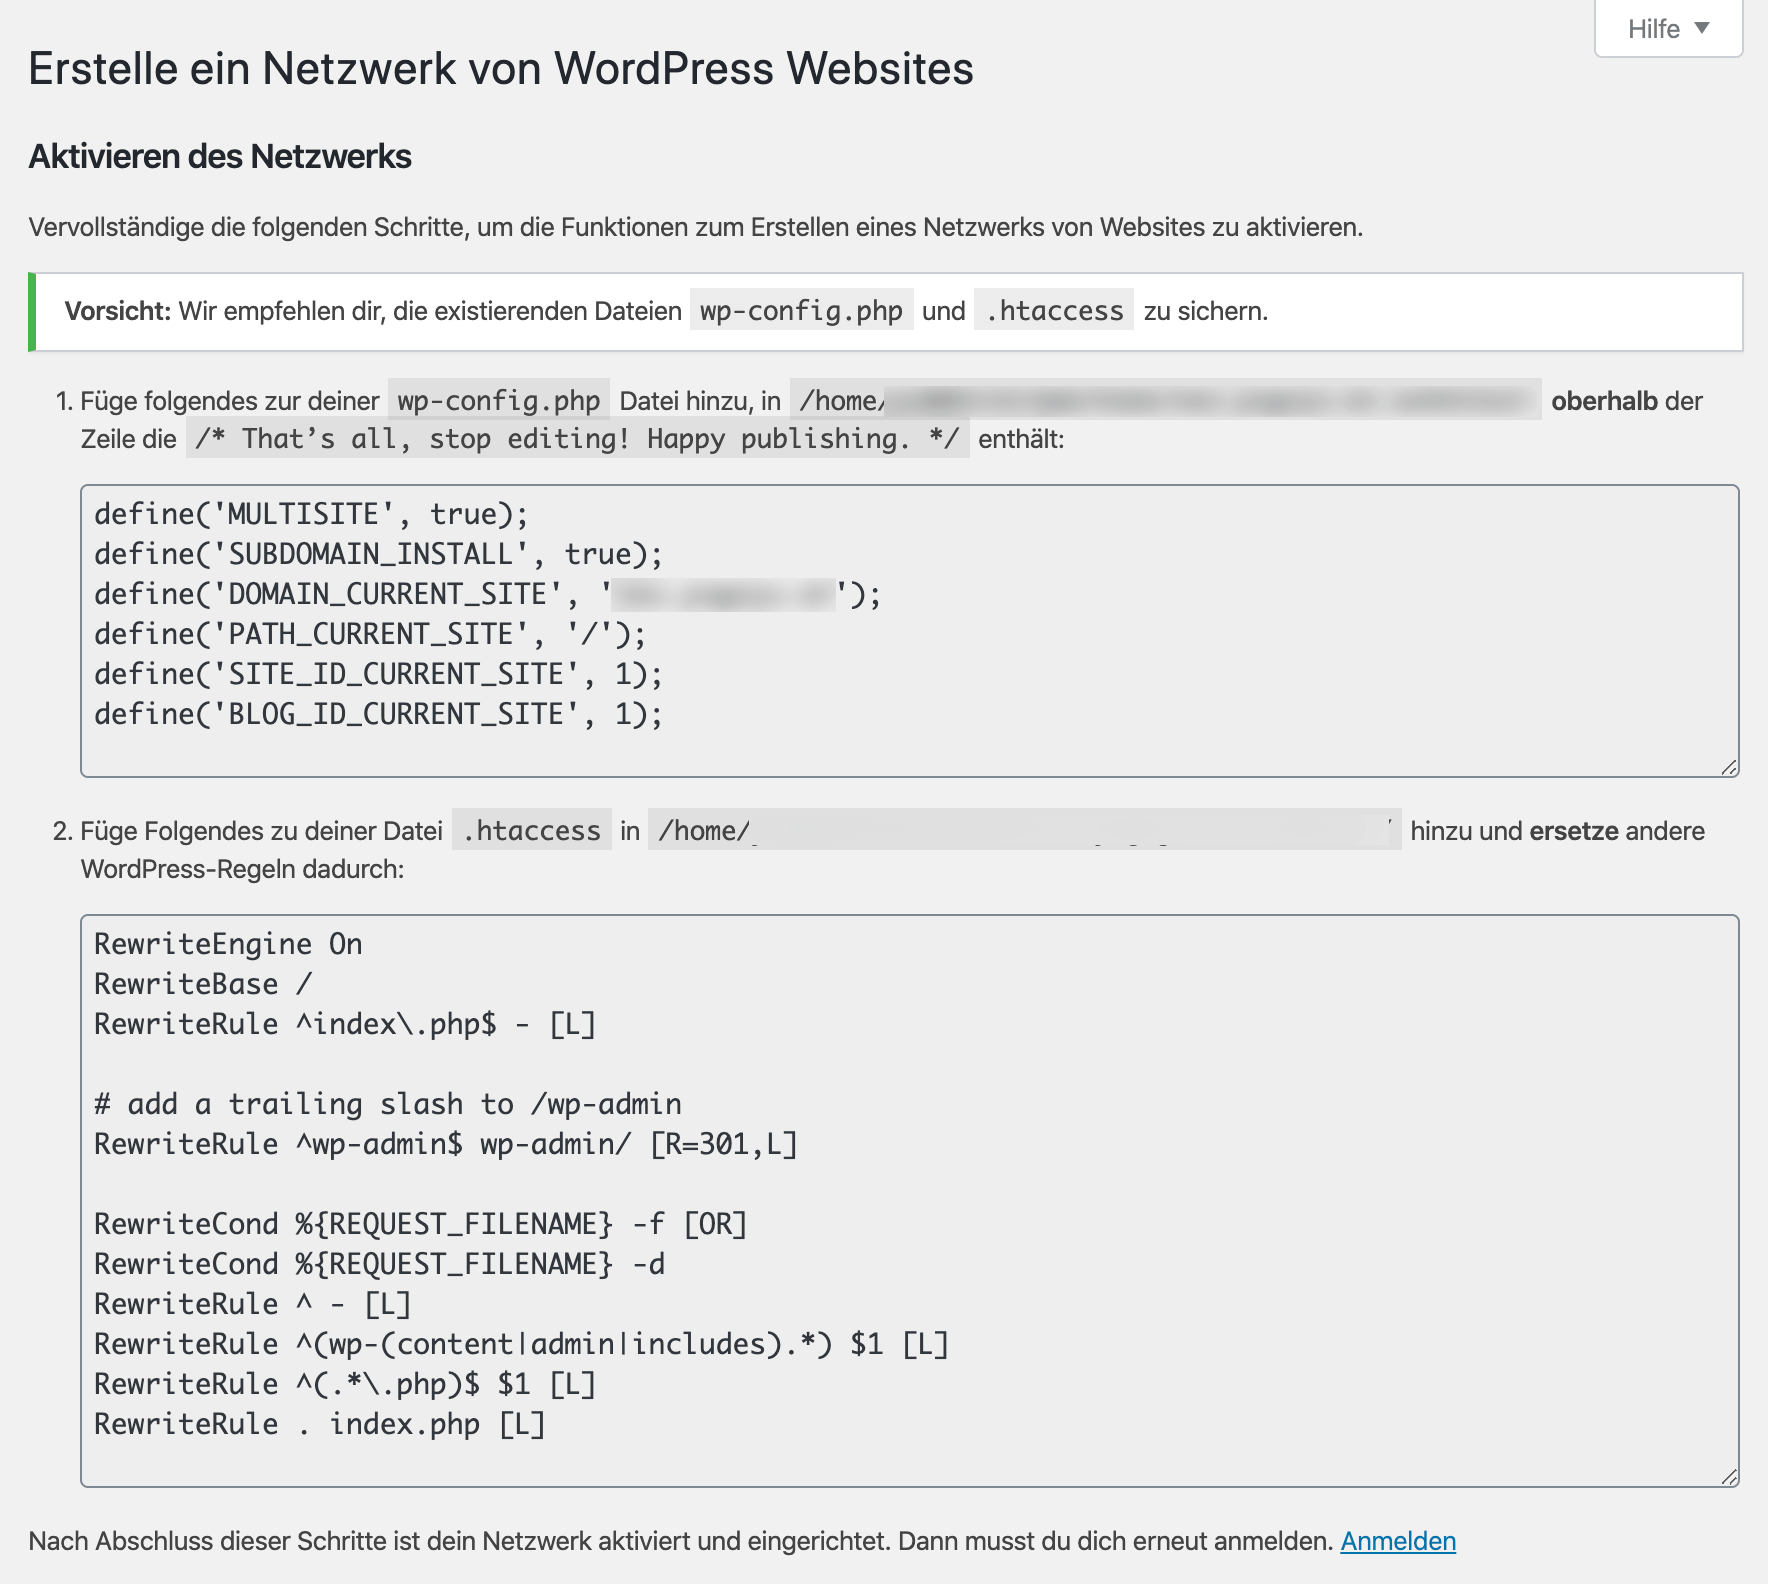The height and width of the screenshot is (1584, 1768).
Task: Click the line define('SUBDOMAIN_INSTALL', true);
Action: tap(378, 554)
